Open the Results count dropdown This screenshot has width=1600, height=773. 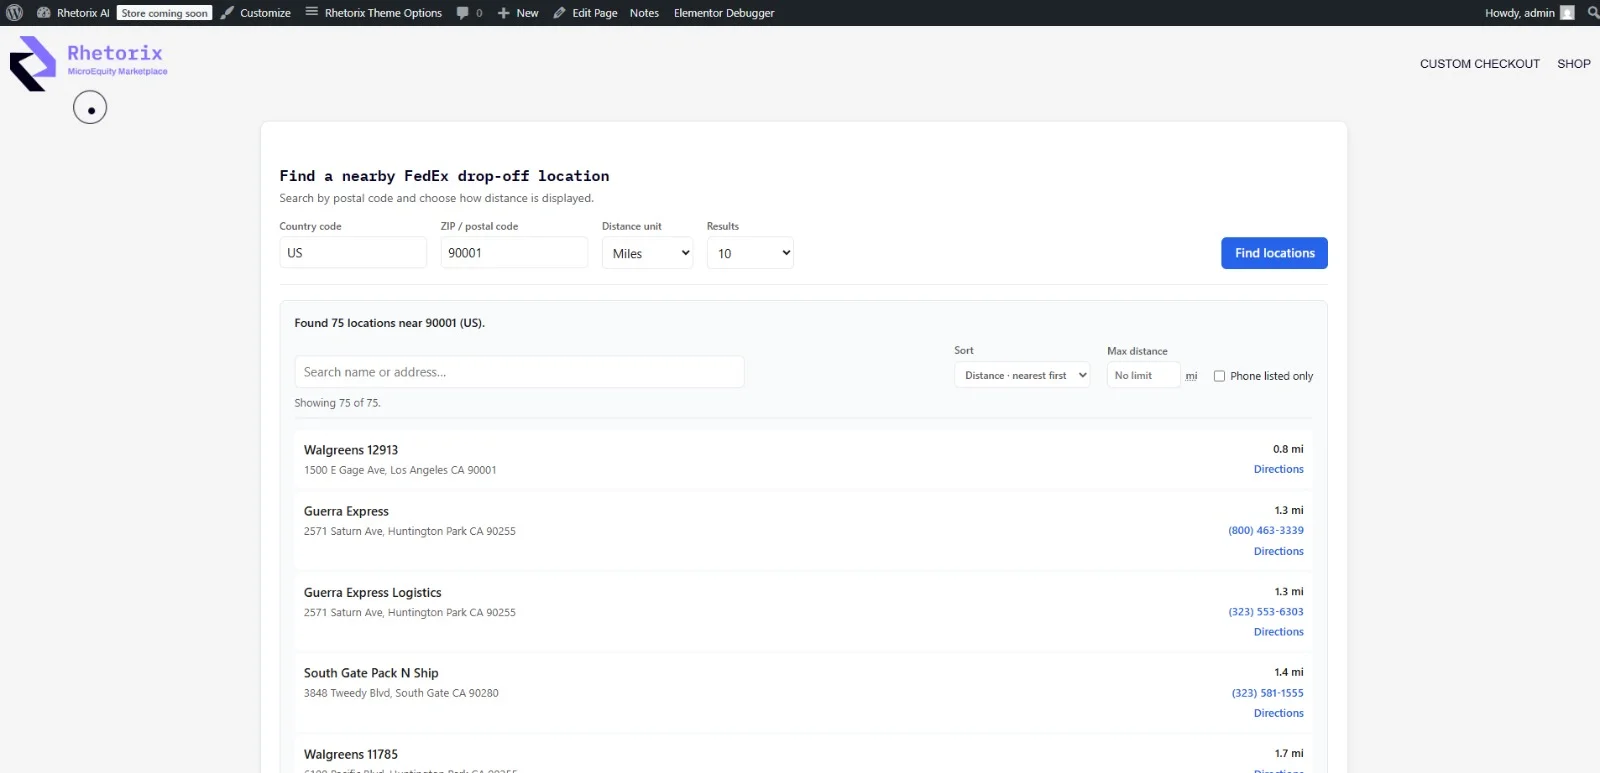pyautogui.click(x=750, y=253)
